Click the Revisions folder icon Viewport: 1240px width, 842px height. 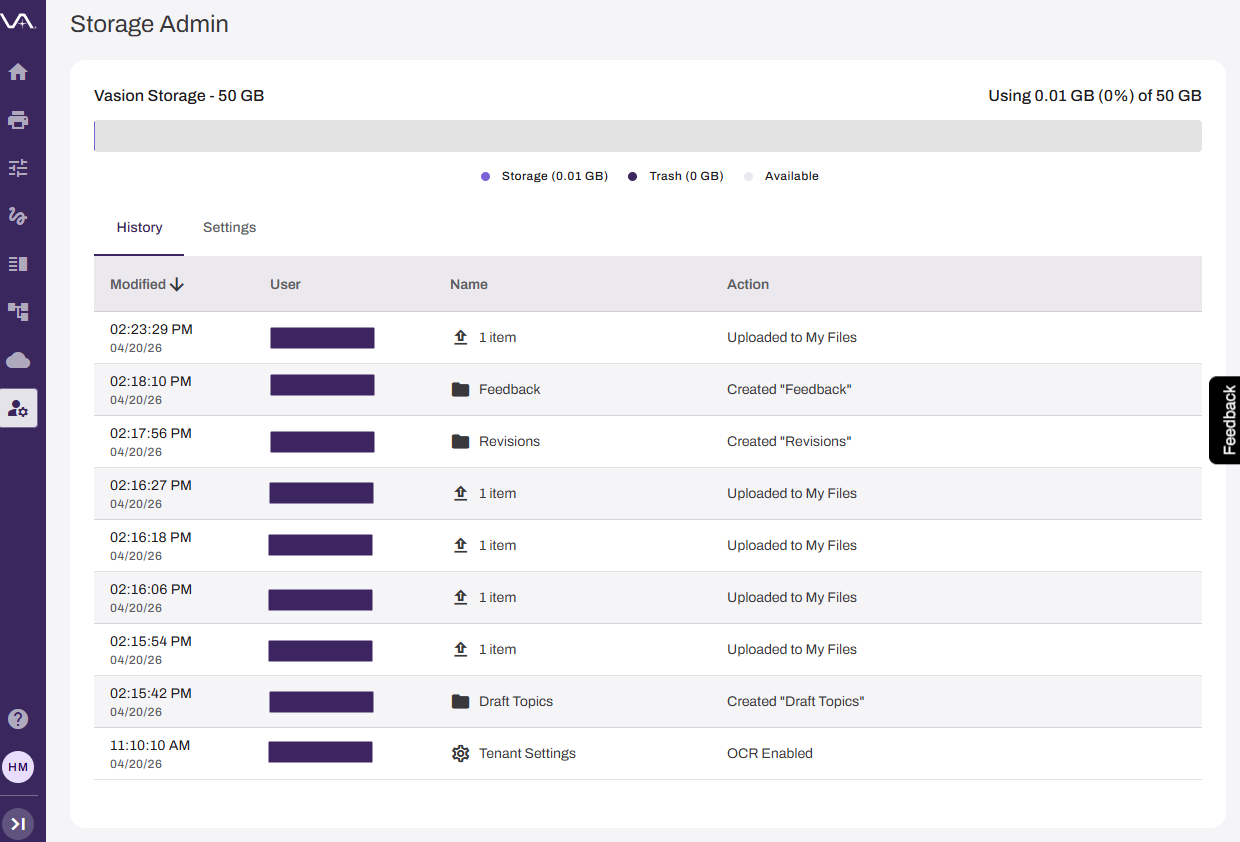click(460, 442)
